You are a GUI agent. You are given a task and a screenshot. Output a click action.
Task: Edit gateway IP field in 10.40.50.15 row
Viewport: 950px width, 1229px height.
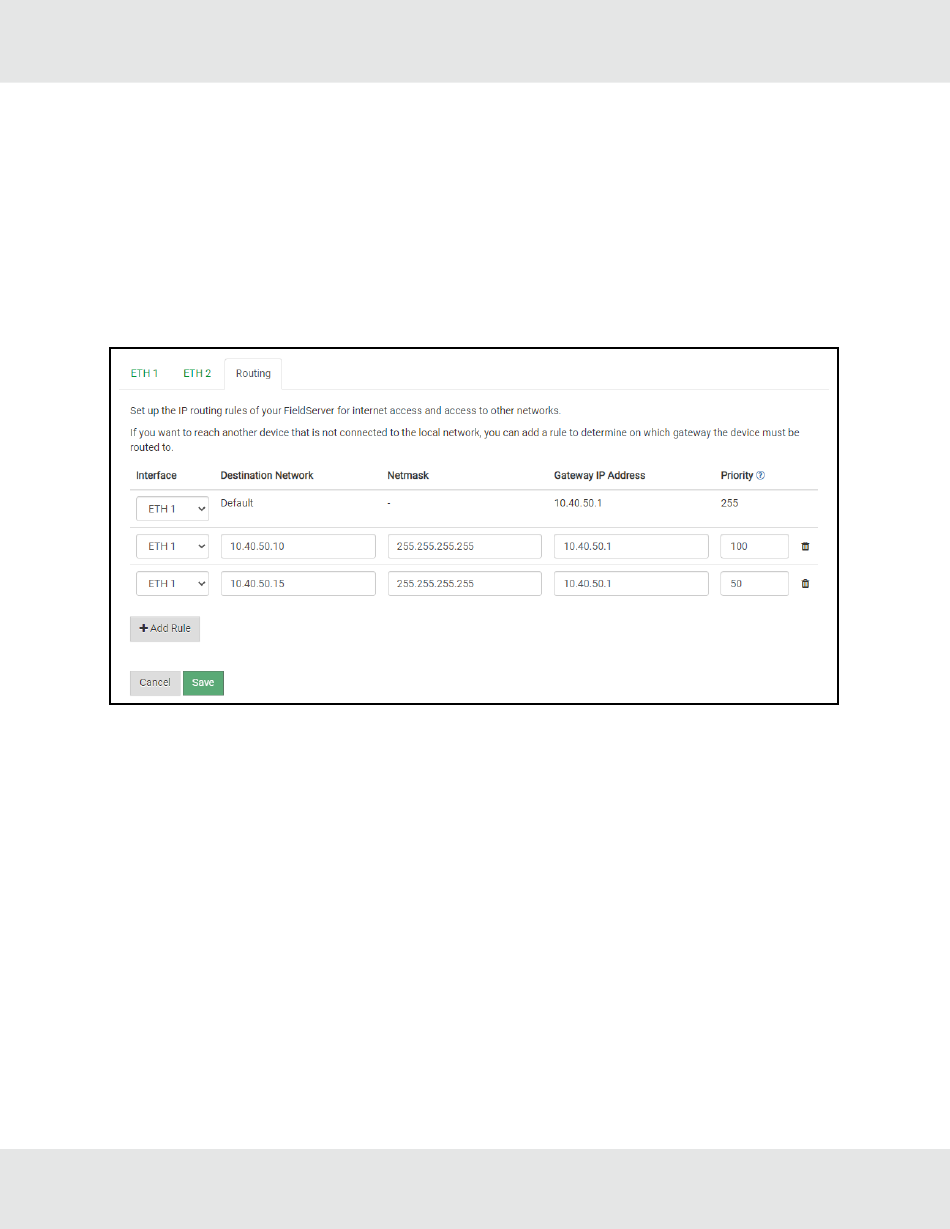click(x=631, y=584)
